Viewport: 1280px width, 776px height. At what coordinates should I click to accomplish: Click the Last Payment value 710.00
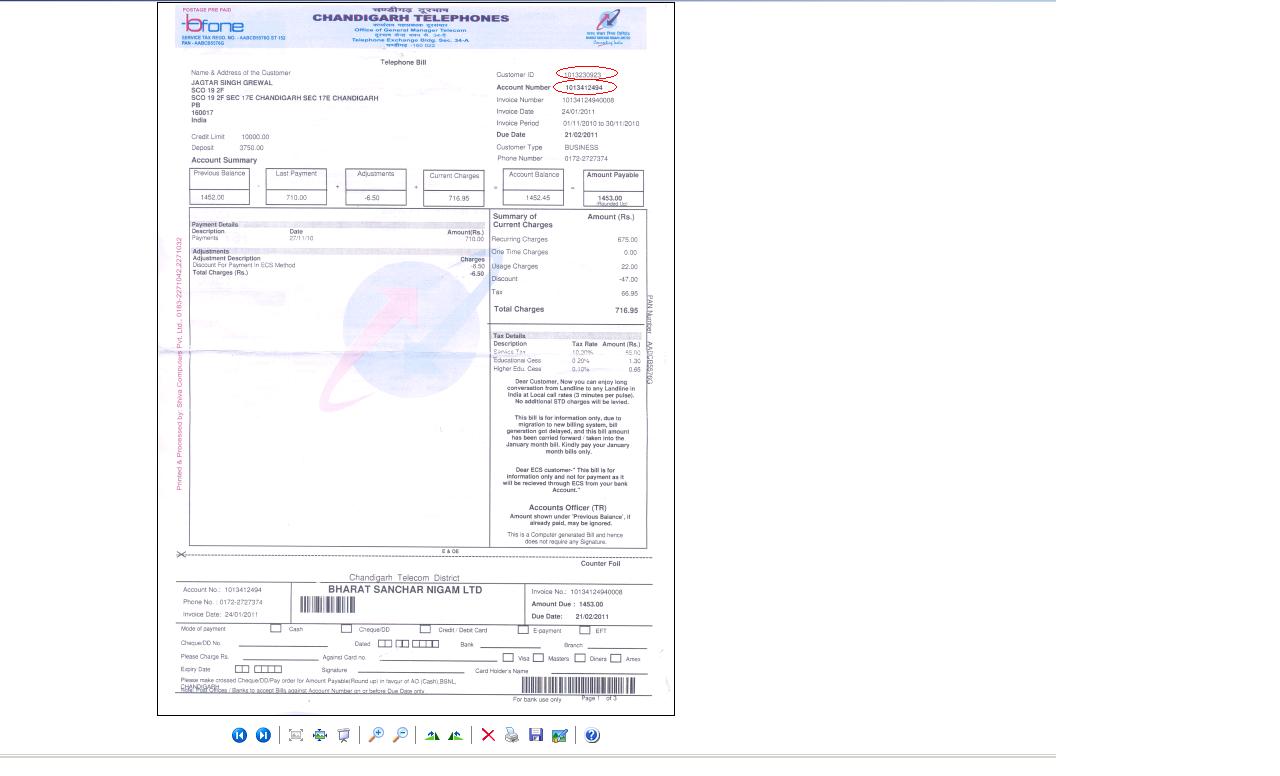point(296,198)
